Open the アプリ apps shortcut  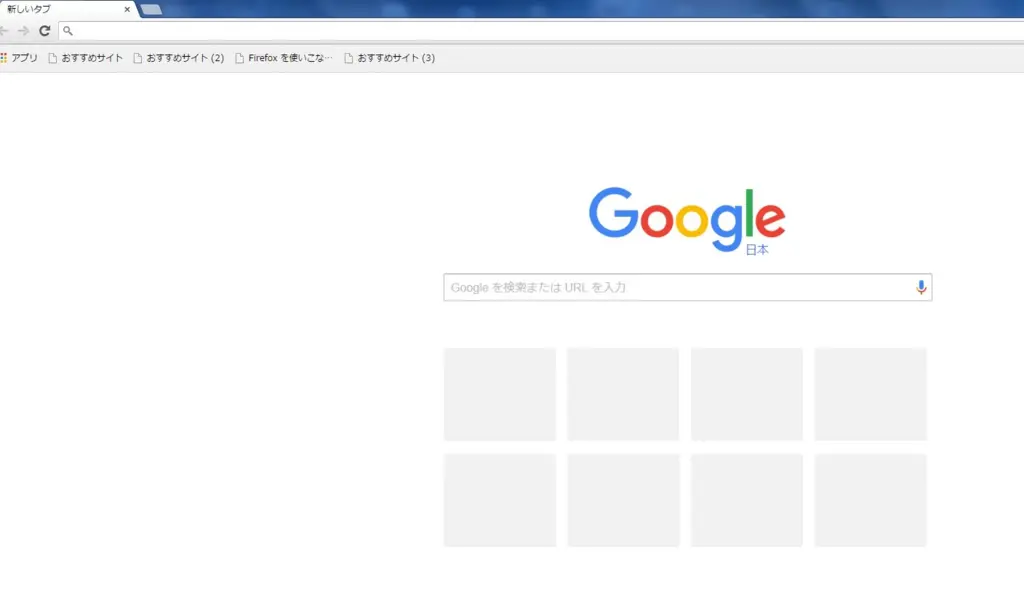[x=19, y=58]
